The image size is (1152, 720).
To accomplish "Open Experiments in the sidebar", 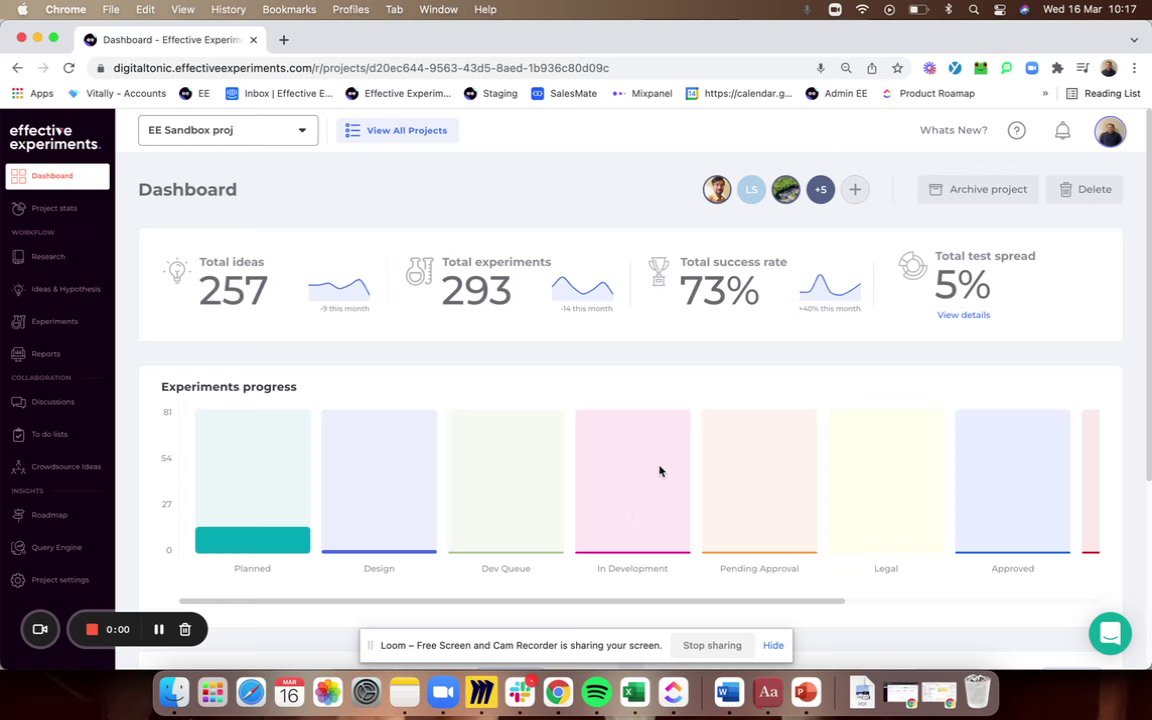I will coord(54,322).
